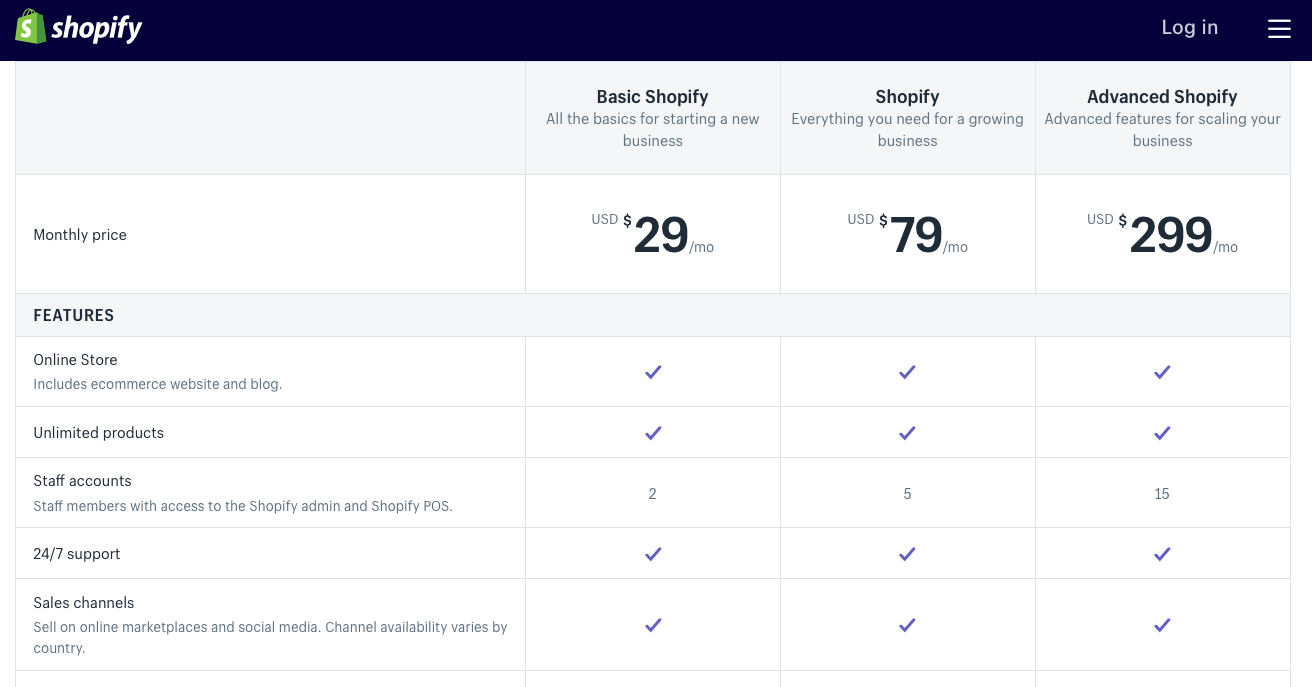Click the Log in link

tap(1189, 27)
